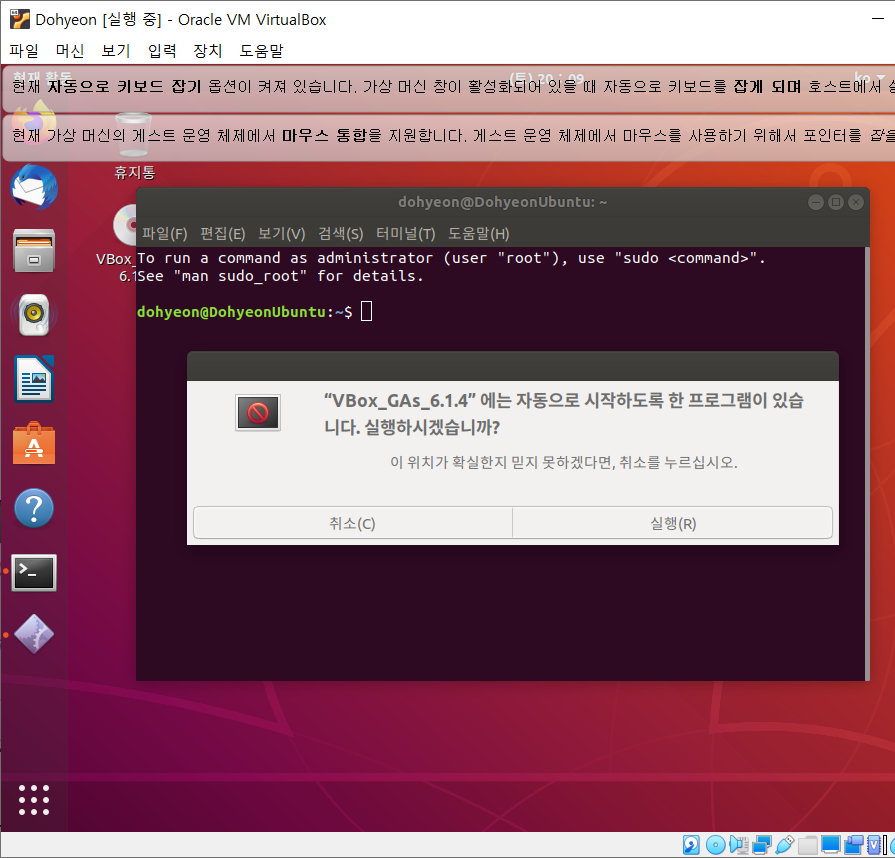
Task: Click the terminal's vertical scrollbar
Action: click(x=867, y=464)
